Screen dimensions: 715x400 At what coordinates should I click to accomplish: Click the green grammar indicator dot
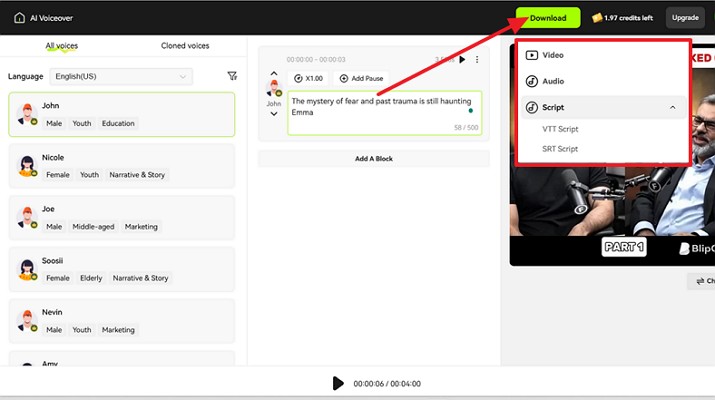[x=471, y=110]
